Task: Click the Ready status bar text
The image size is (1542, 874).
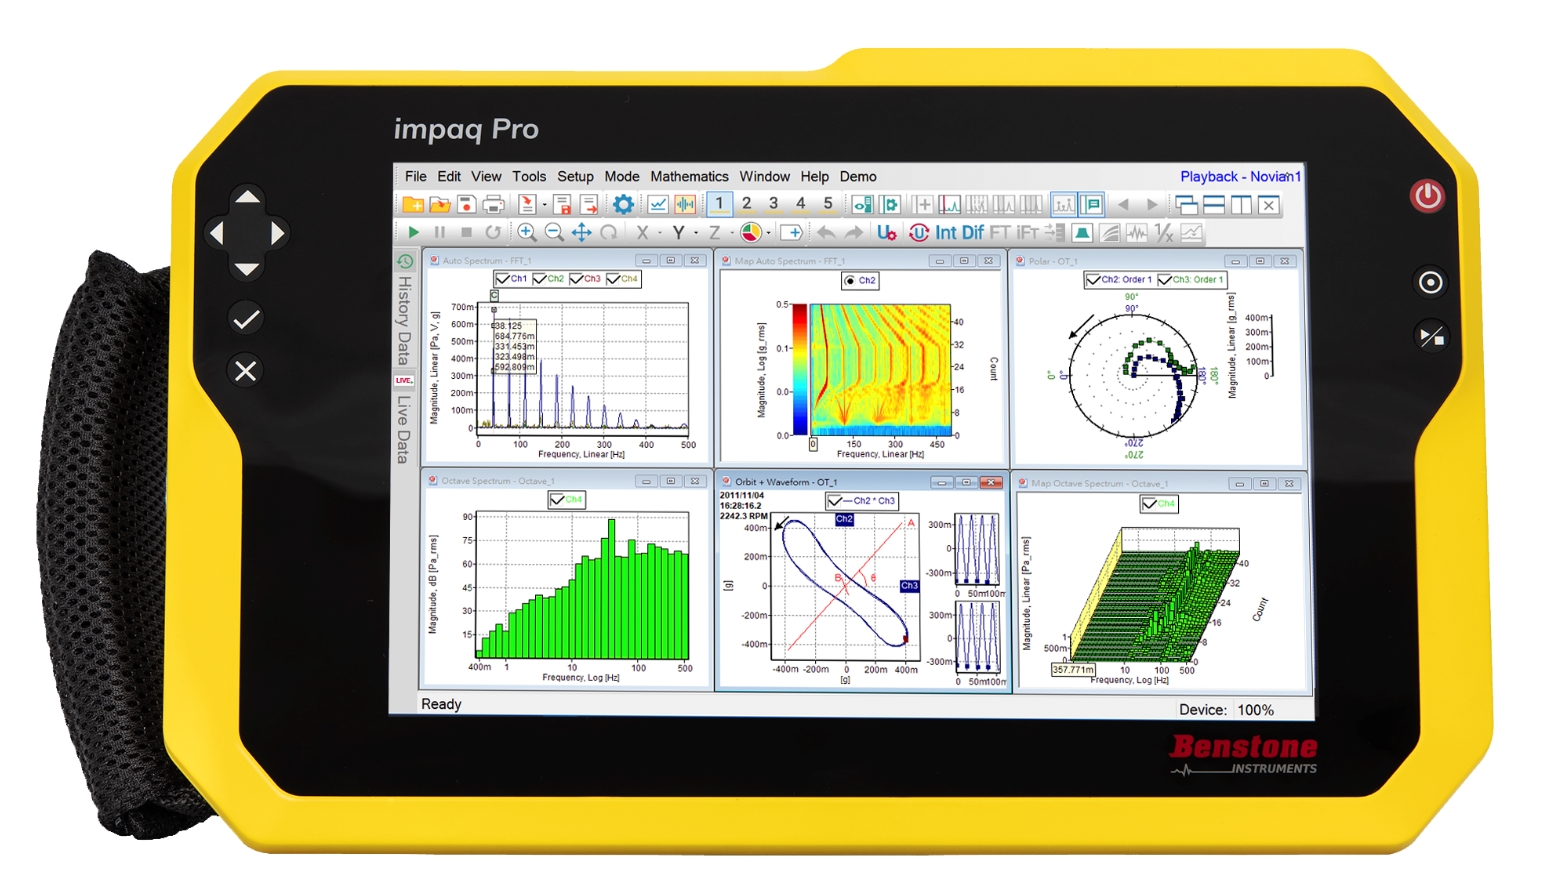Action: [x=441, y=704]
